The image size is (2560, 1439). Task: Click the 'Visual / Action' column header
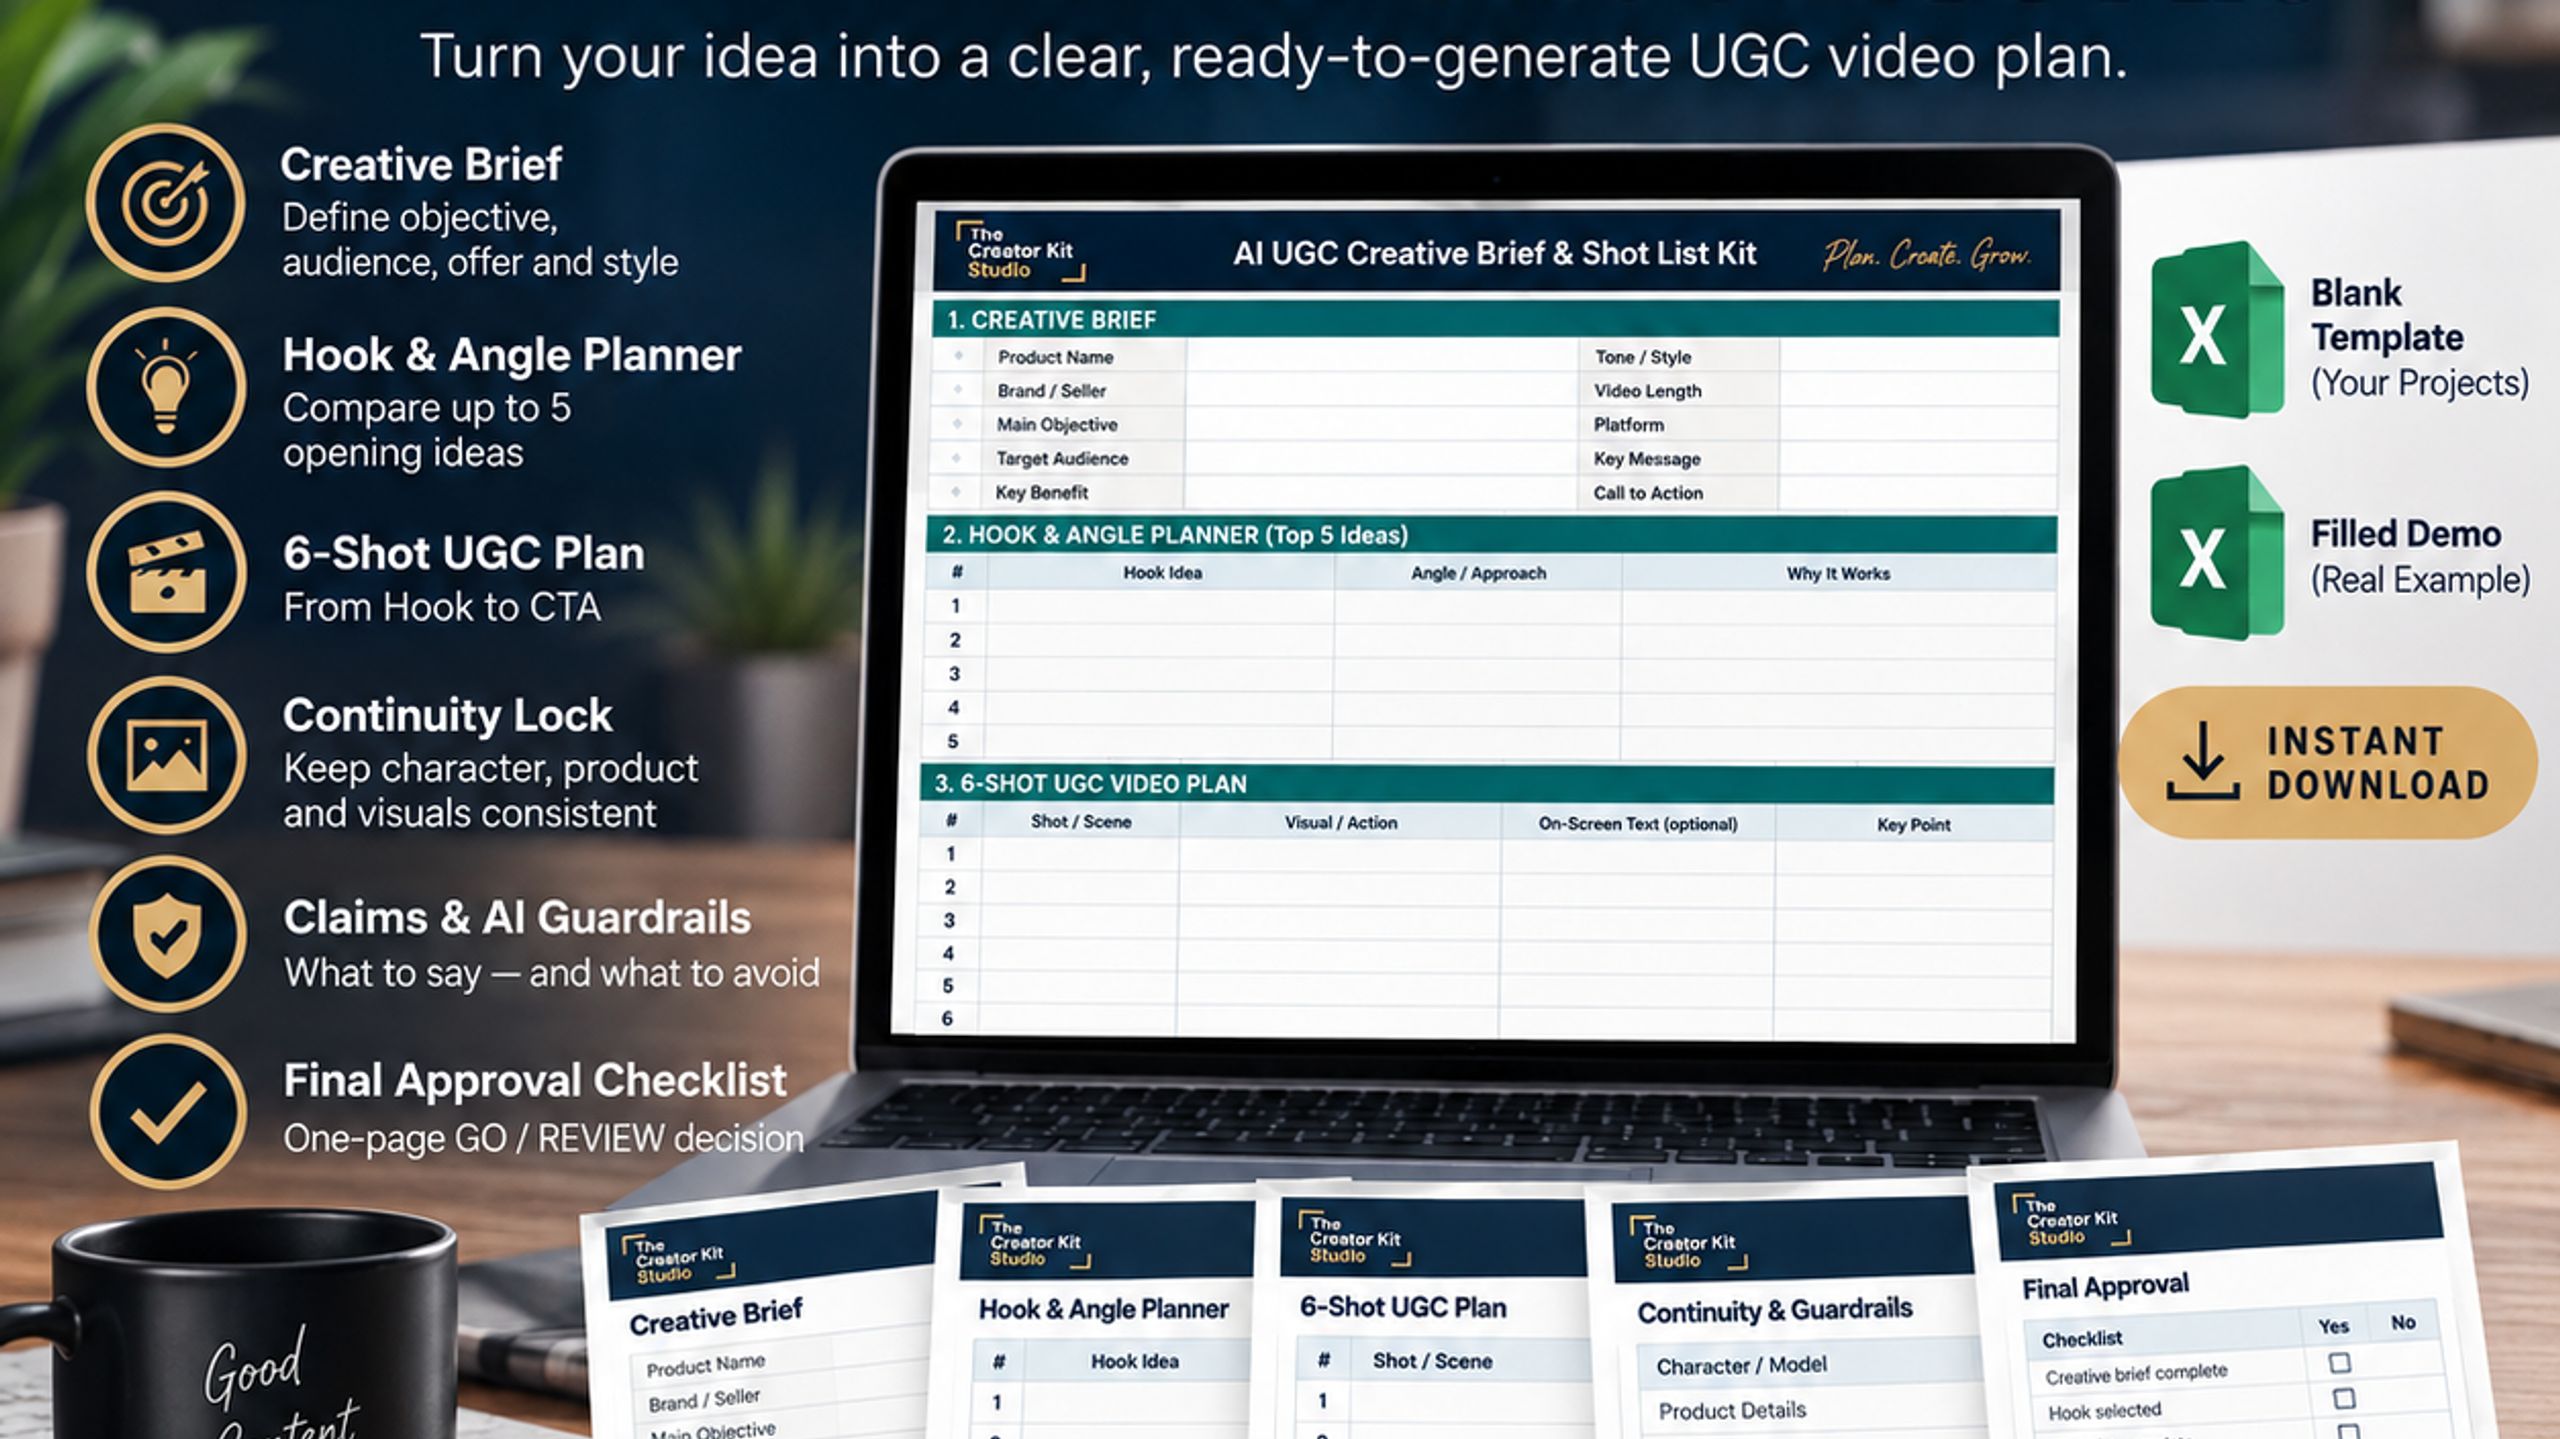1340,823
